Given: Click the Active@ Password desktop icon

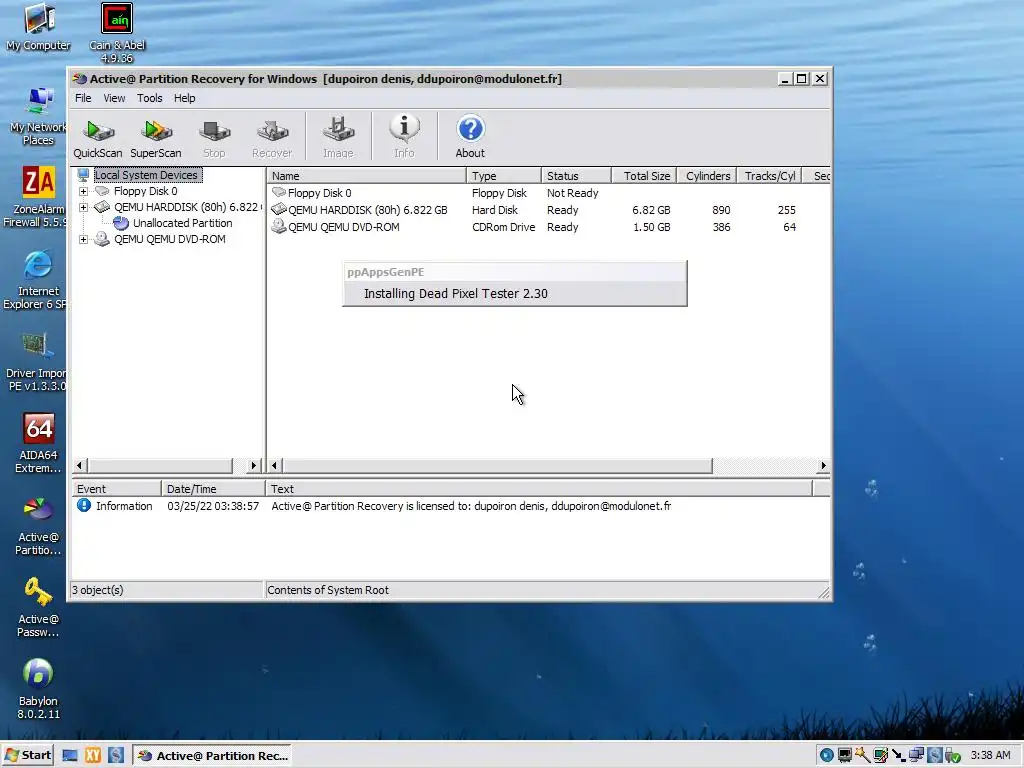Looking at the screenshot, I should point(38,608).
